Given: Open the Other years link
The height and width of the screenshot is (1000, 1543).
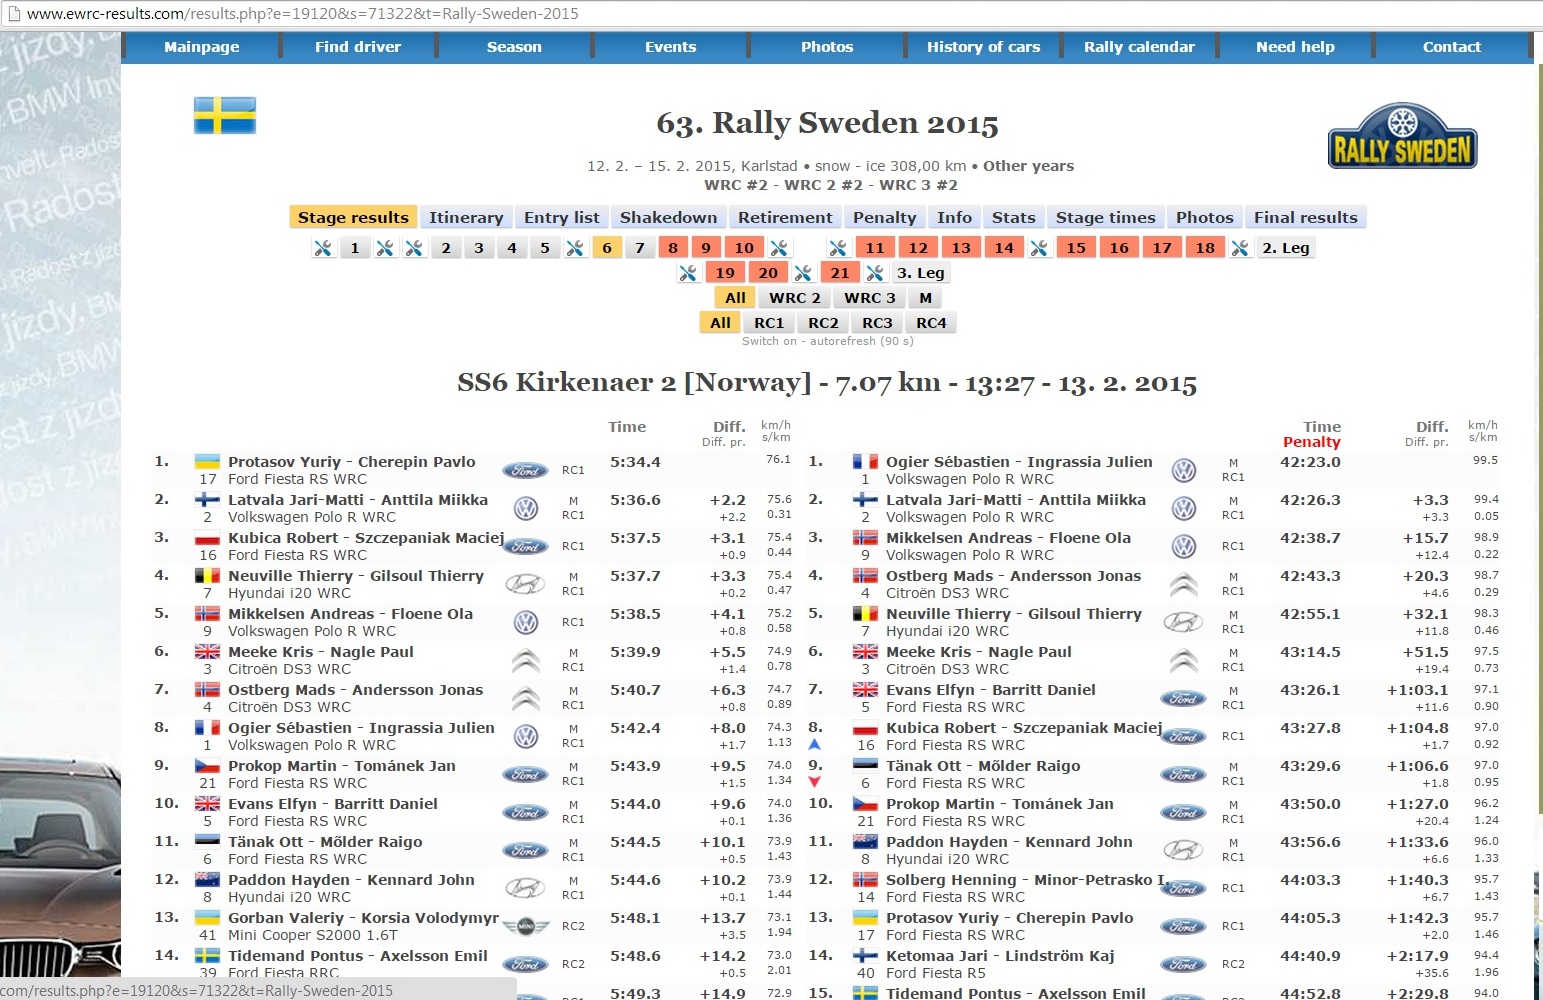Looking at the screenshot, I should click(1028, 166).
